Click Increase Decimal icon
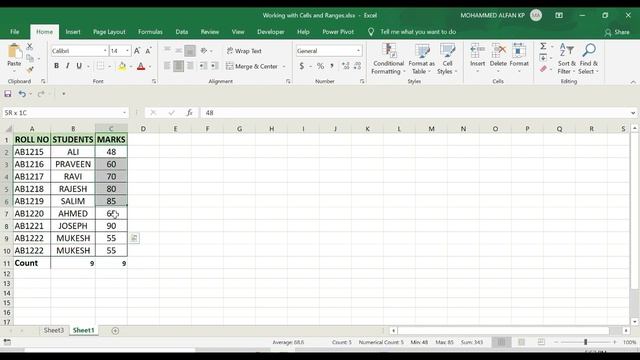640x360 pixels. tap(346, 66)
